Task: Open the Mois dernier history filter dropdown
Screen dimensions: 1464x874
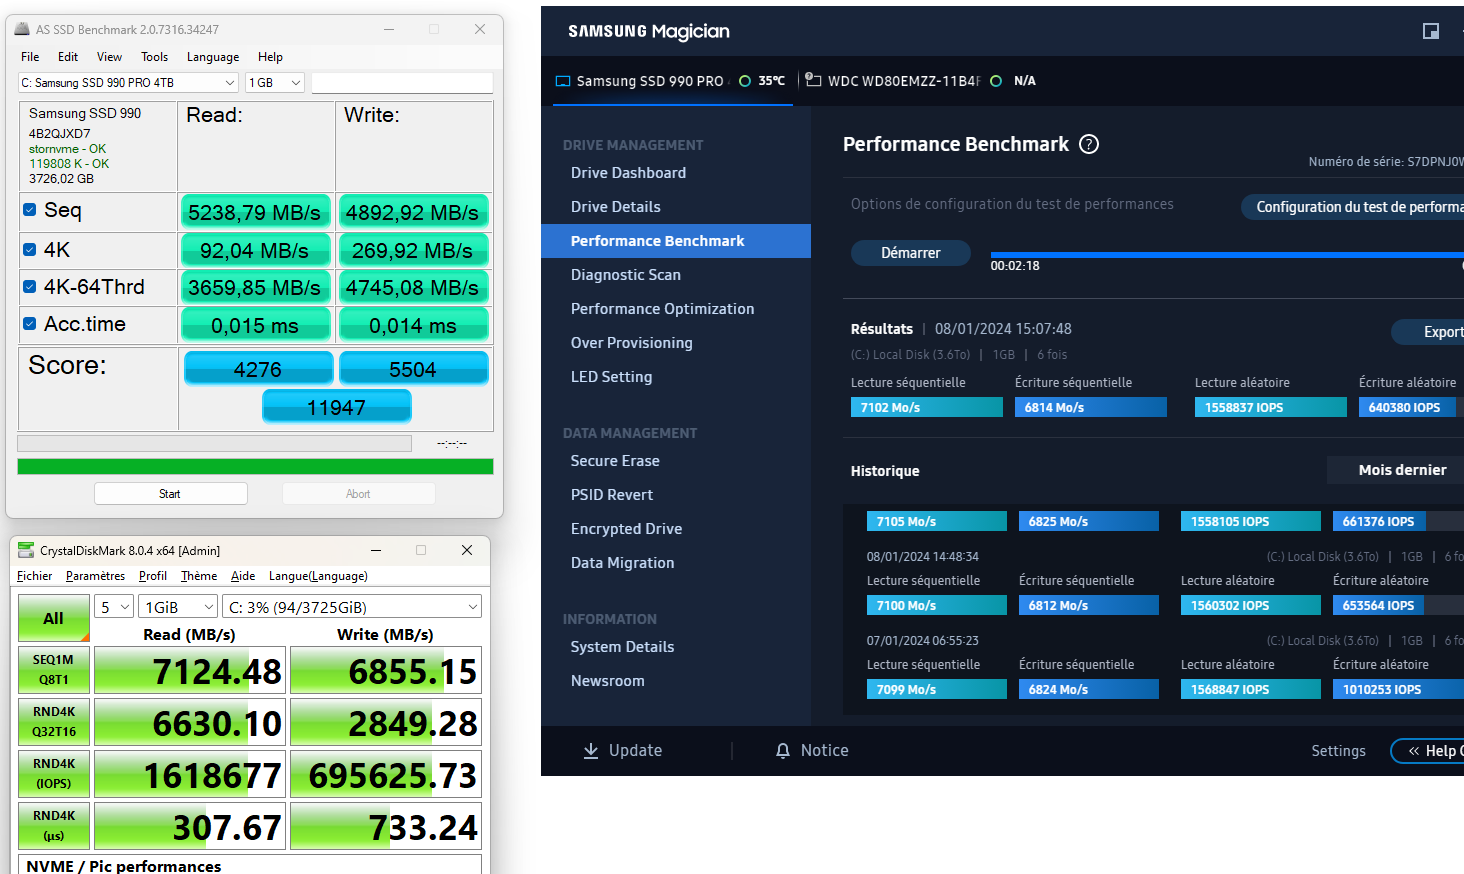Action: (x=1395, y=470)
